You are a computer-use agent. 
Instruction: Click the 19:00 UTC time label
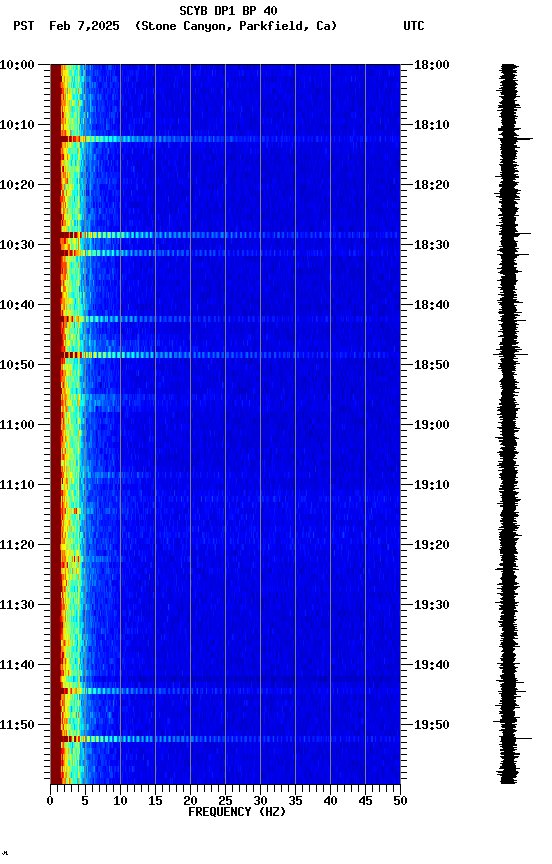click(x=432, y=425)
